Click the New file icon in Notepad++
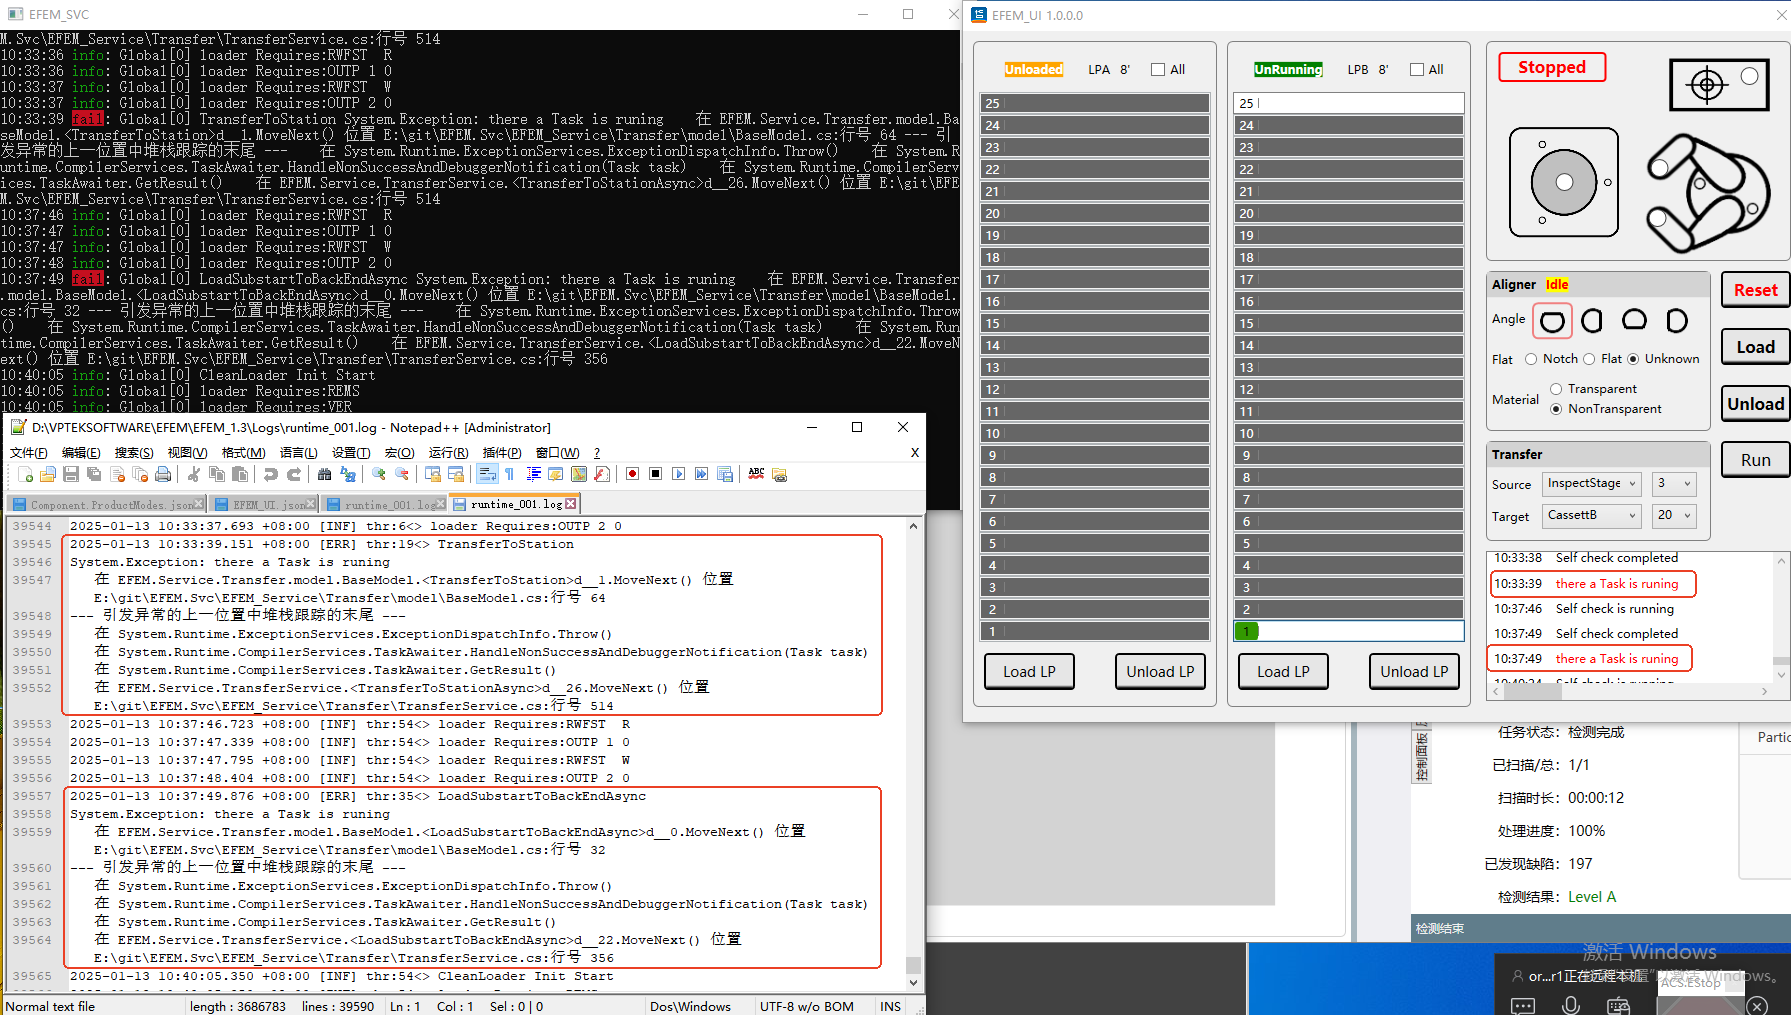The image size is (1791, 1015). [x=26, y=474]
